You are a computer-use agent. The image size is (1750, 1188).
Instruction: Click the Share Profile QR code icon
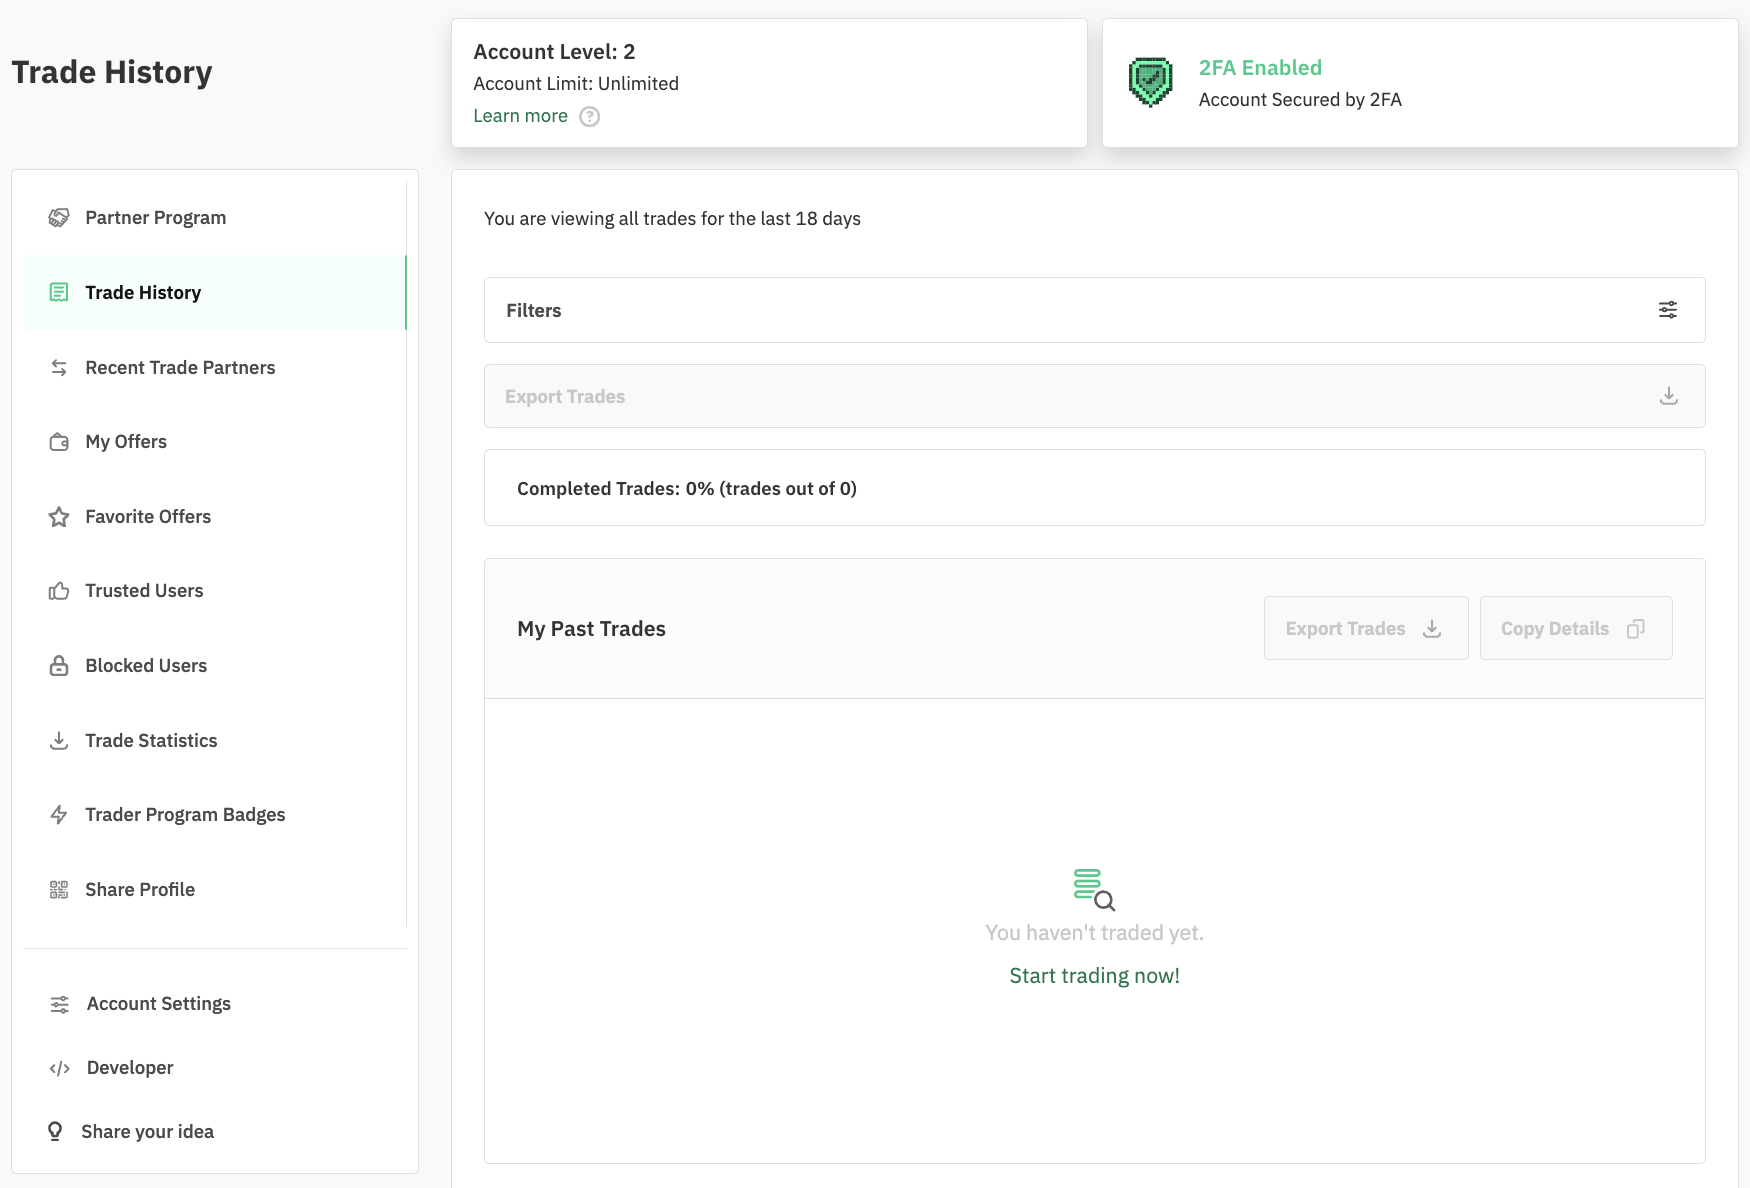point(59,890)
